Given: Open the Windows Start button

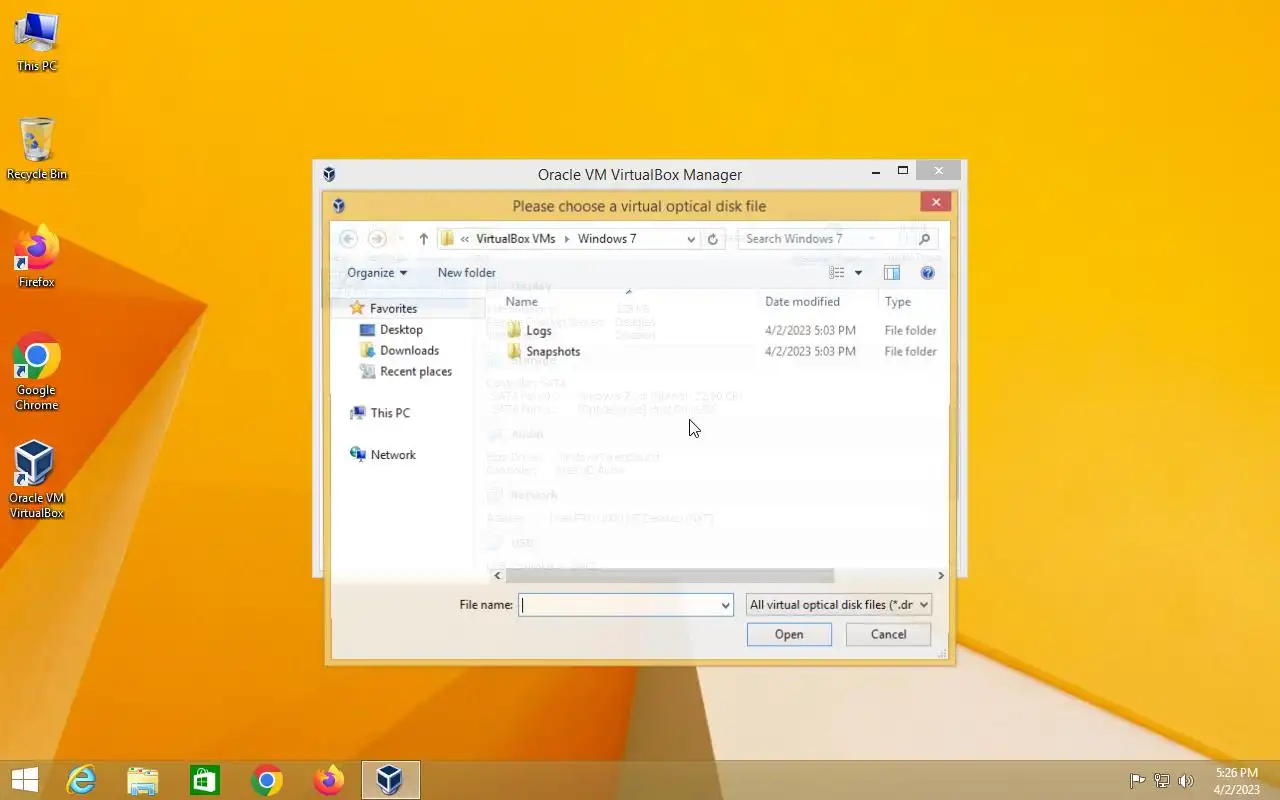Looking at the screenshot, I should 25,780.
